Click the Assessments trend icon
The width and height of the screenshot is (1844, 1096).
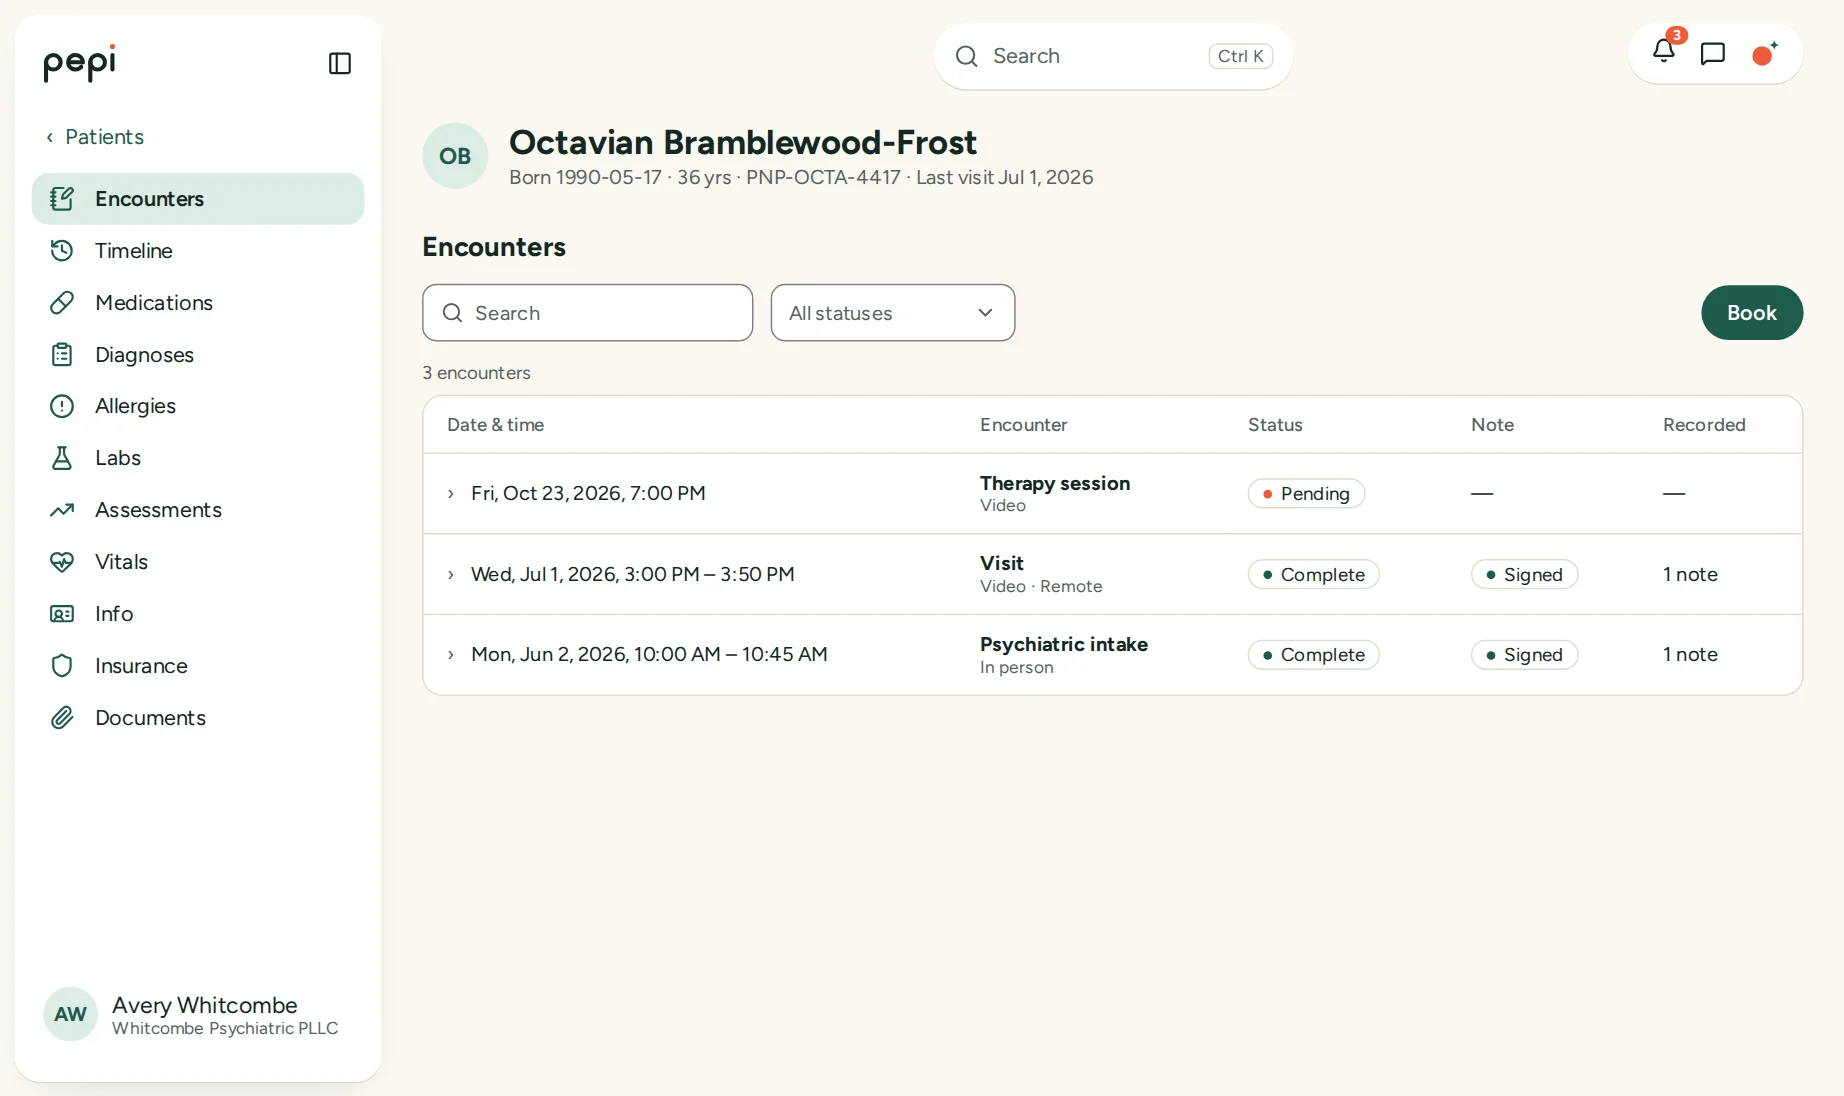[x=62, y=510]
